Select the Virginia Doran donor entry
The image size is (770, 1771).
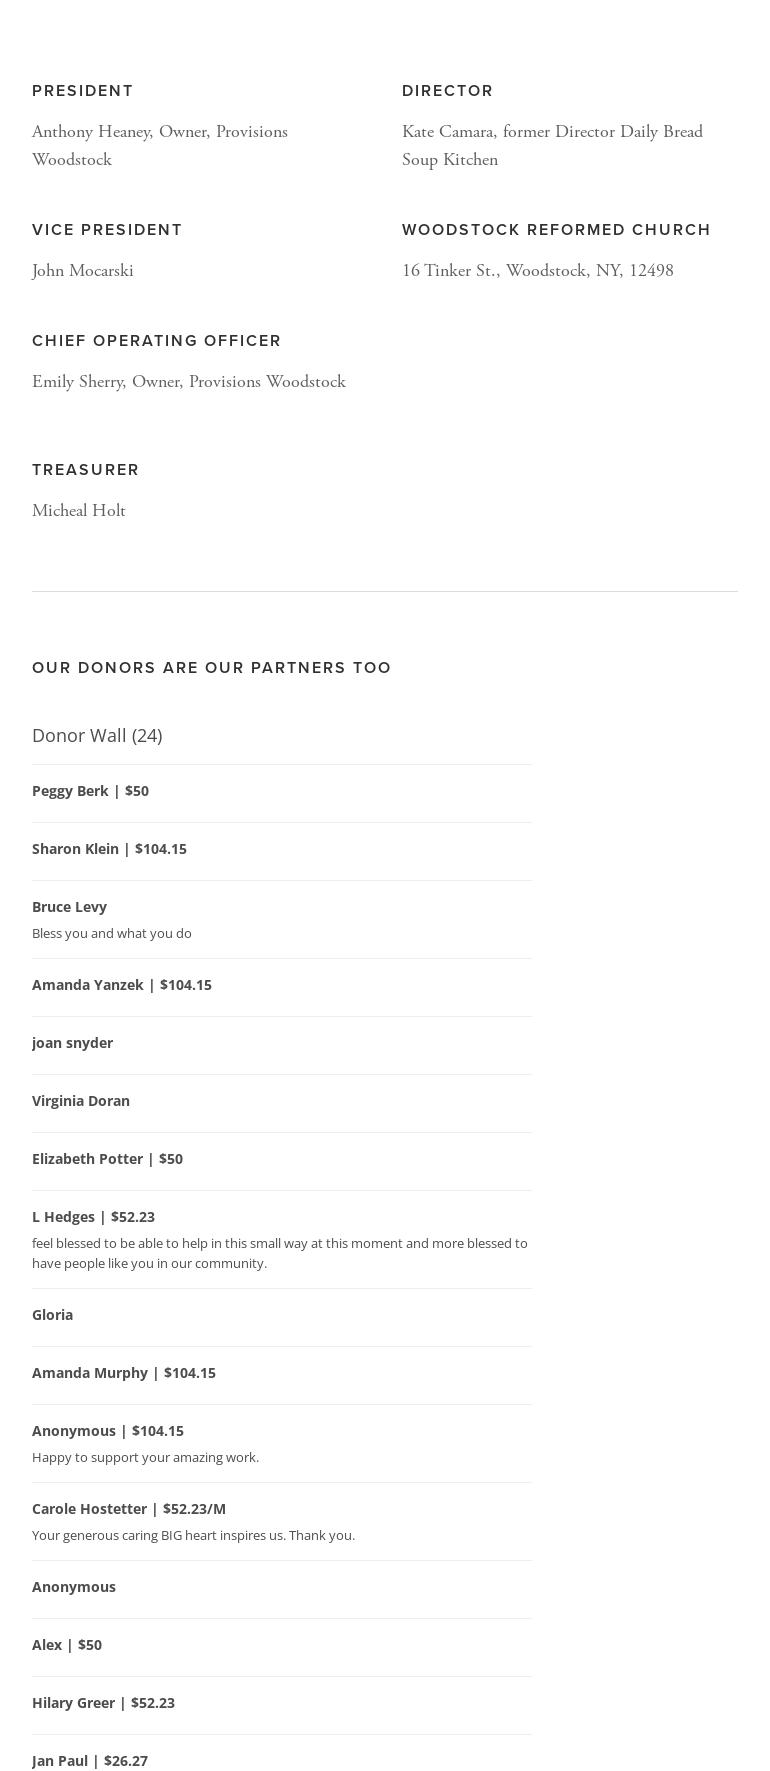coord(81,1101)
